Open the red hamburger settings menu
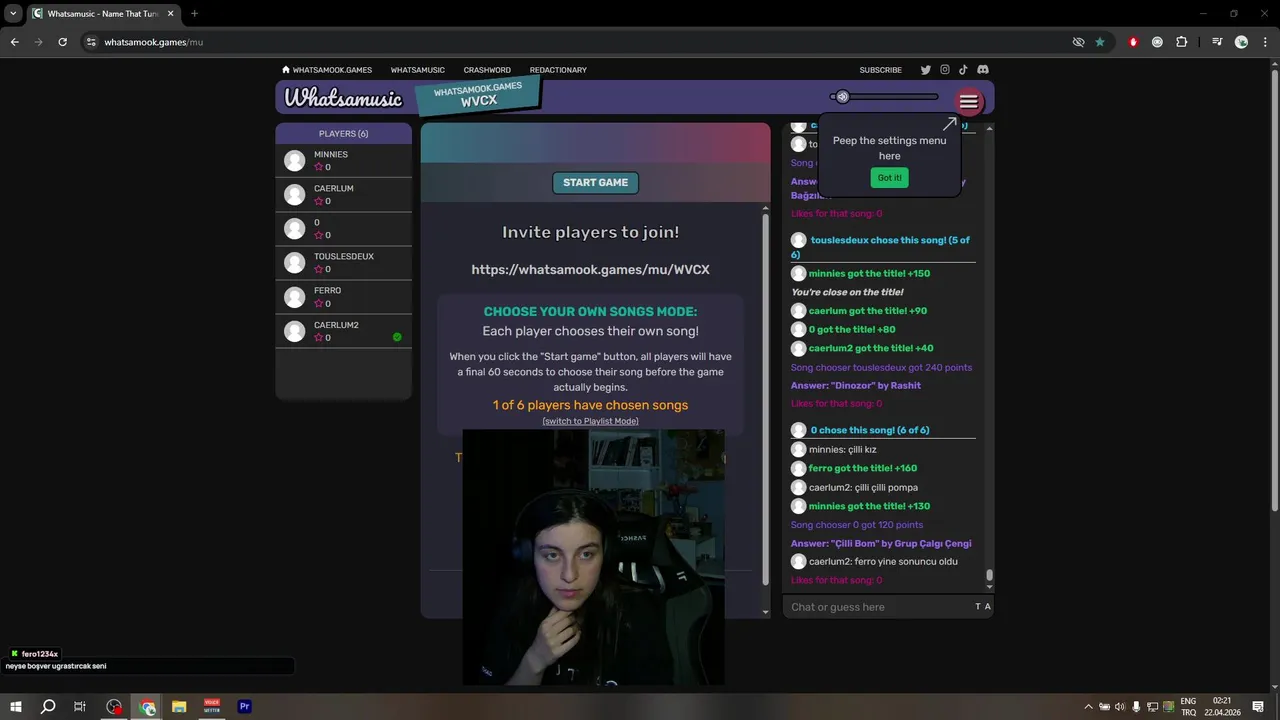The height and width of the screenshot is (720, 1280). tap(968, 101)
